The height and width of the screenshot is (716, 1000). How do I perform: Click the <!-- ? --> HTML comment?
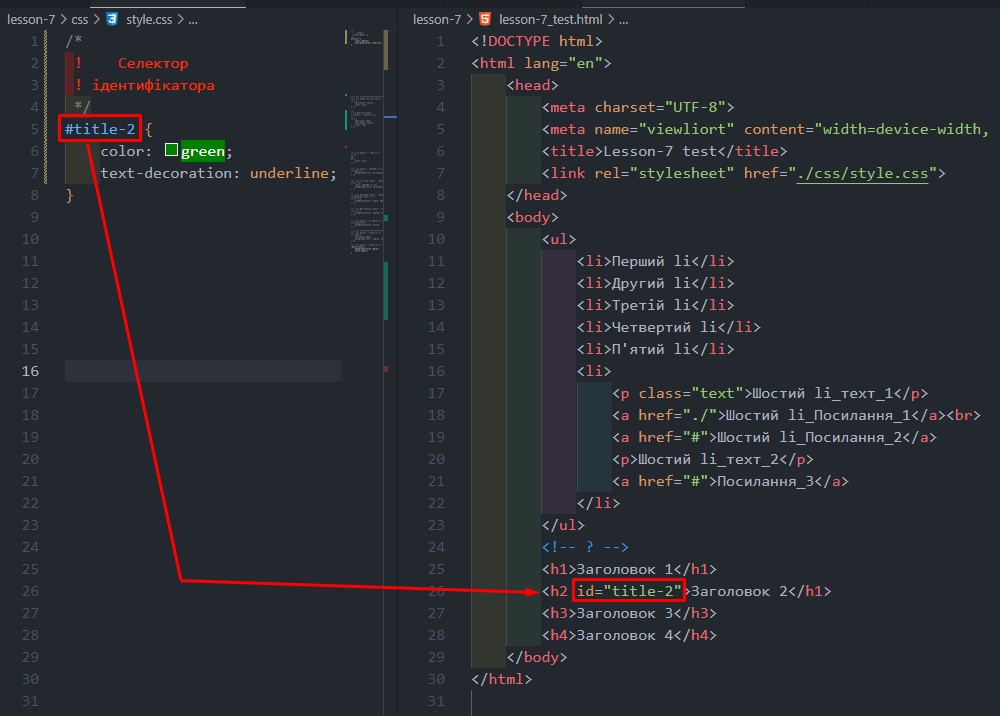pyautogui.click(x=585, y=547)
